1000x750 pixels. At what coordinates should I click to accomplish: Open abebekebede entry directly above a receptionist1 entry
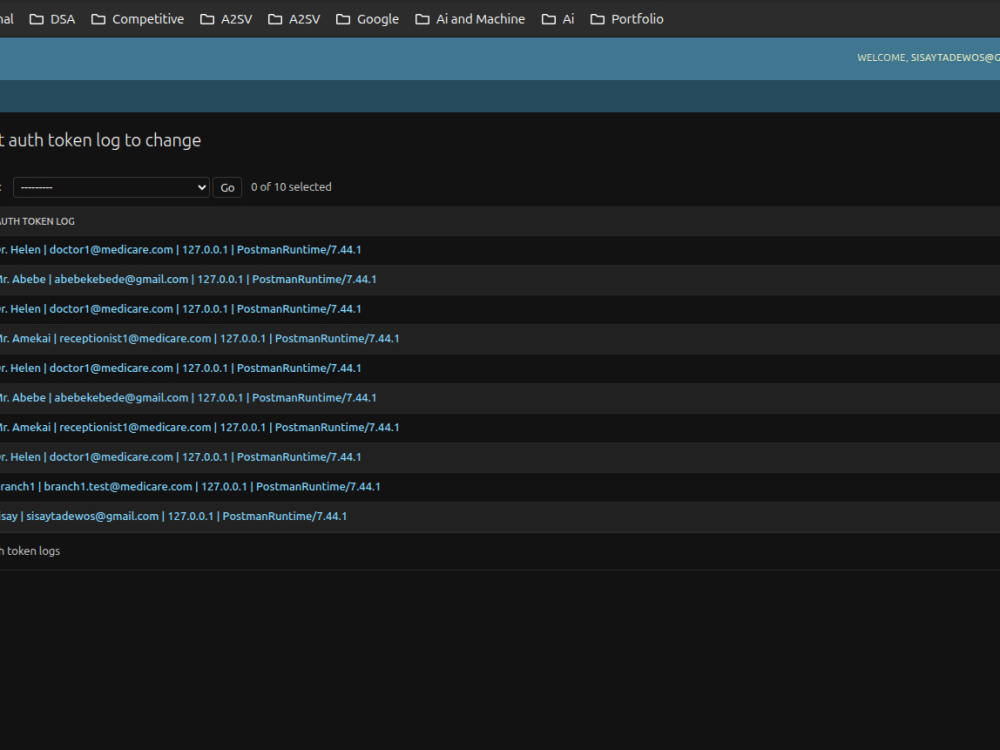coord(188,398)
